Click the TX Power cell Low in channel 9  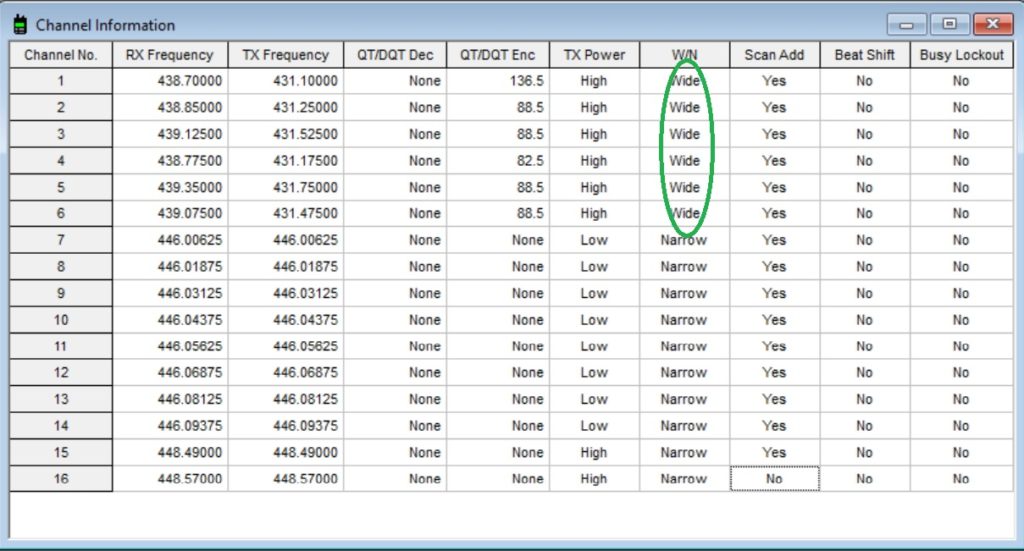click(594, 293)
